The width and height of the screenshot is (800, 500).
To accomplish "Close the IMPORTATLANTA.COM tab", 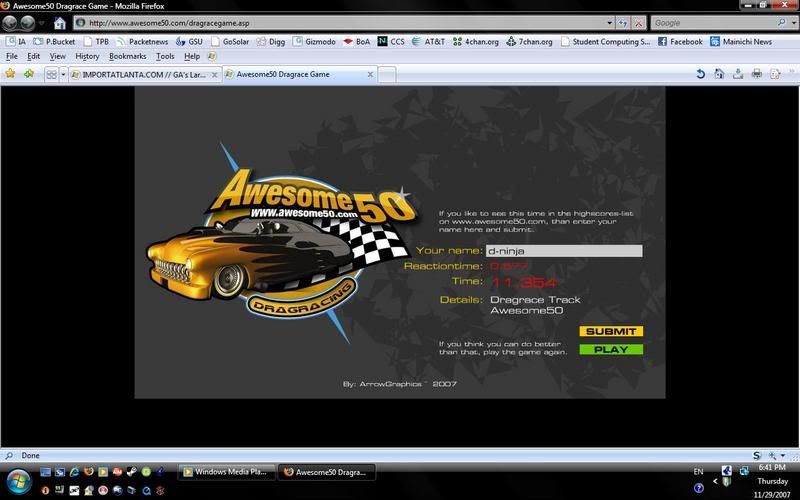I will tap(215, 74).
